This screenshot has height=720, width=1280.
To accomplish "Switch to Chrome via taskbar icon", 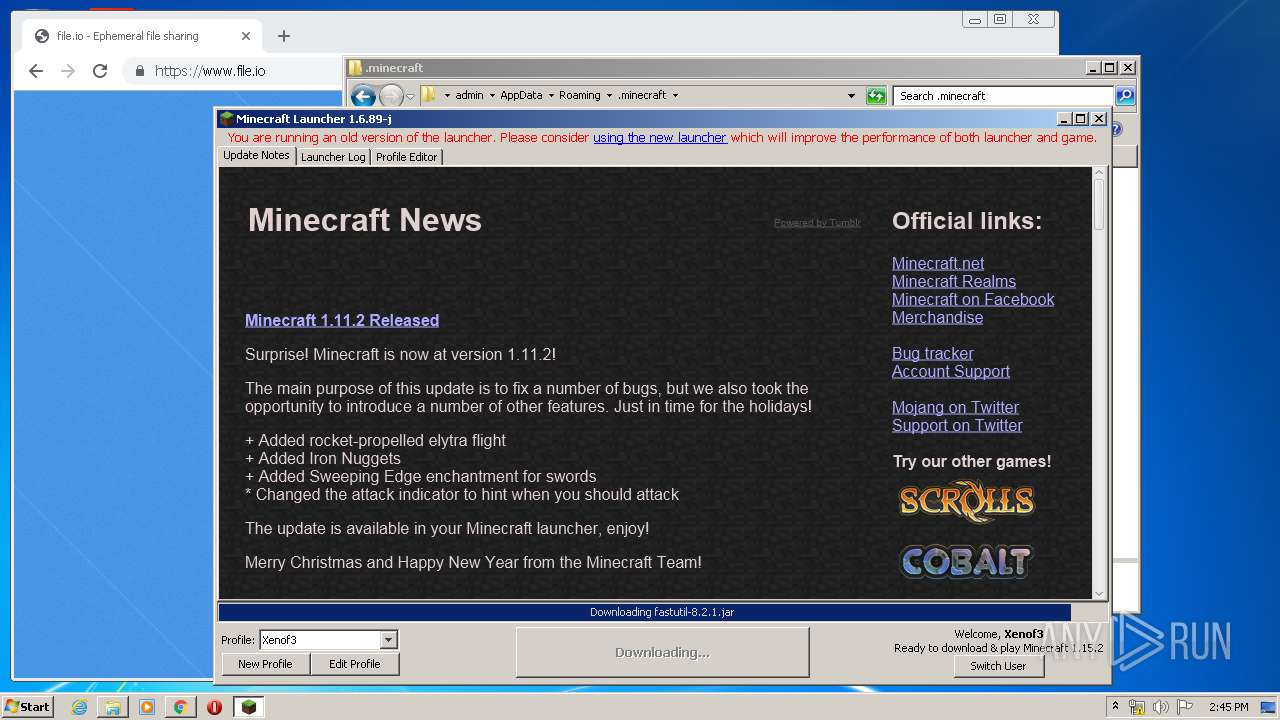I will [180, 707].
